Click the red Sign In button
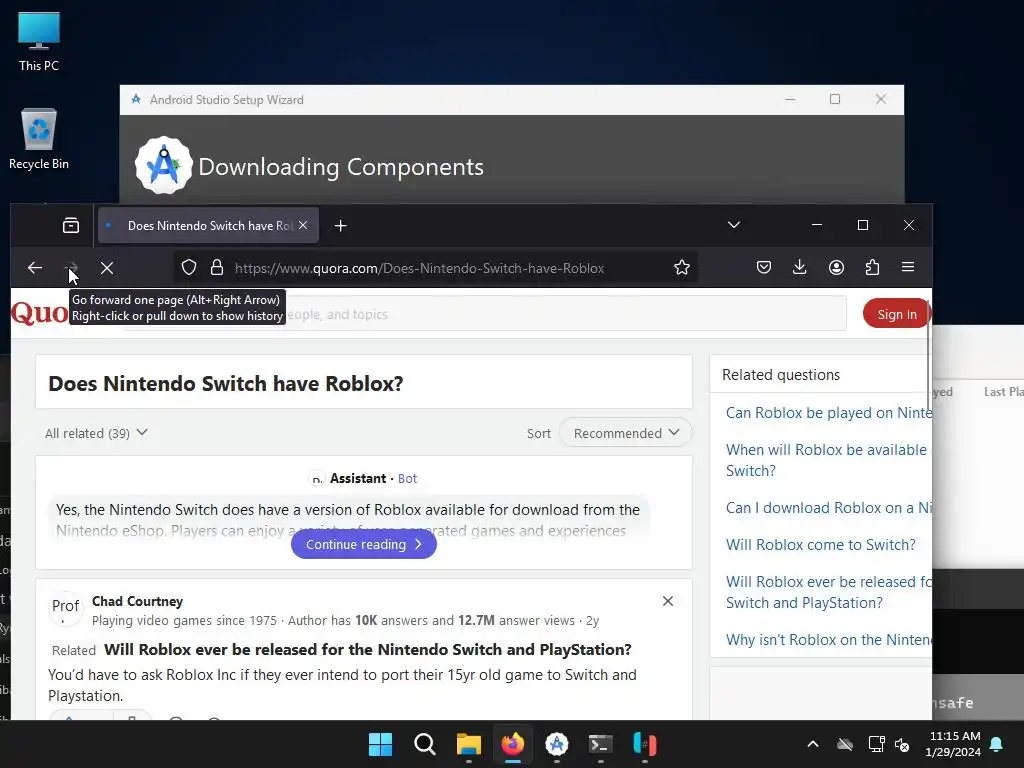Viewport: 1024px width, 768px height. pos(896,314)
